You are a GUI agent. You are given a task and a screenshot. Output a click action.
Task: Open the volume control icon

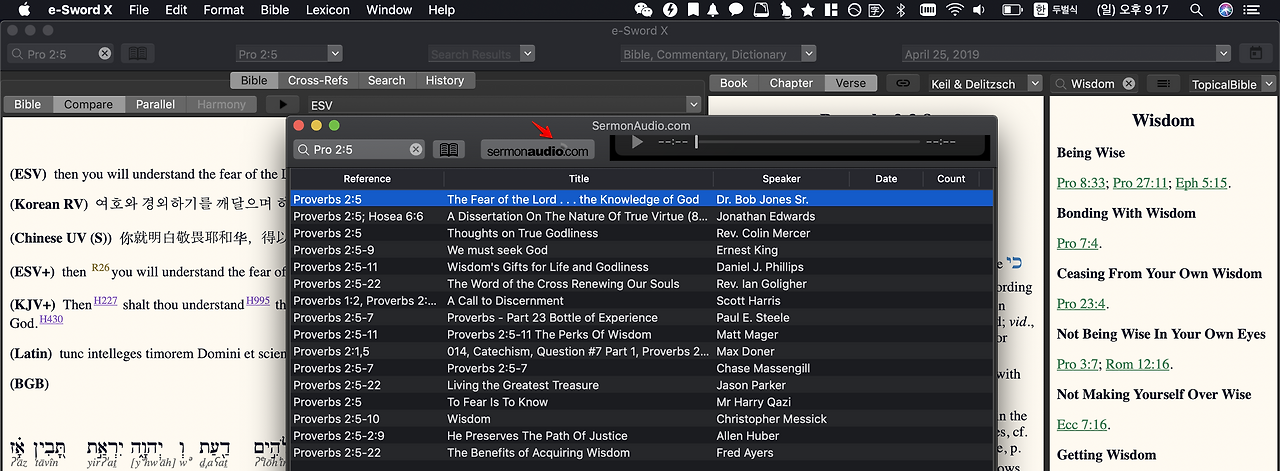[980, 9]
